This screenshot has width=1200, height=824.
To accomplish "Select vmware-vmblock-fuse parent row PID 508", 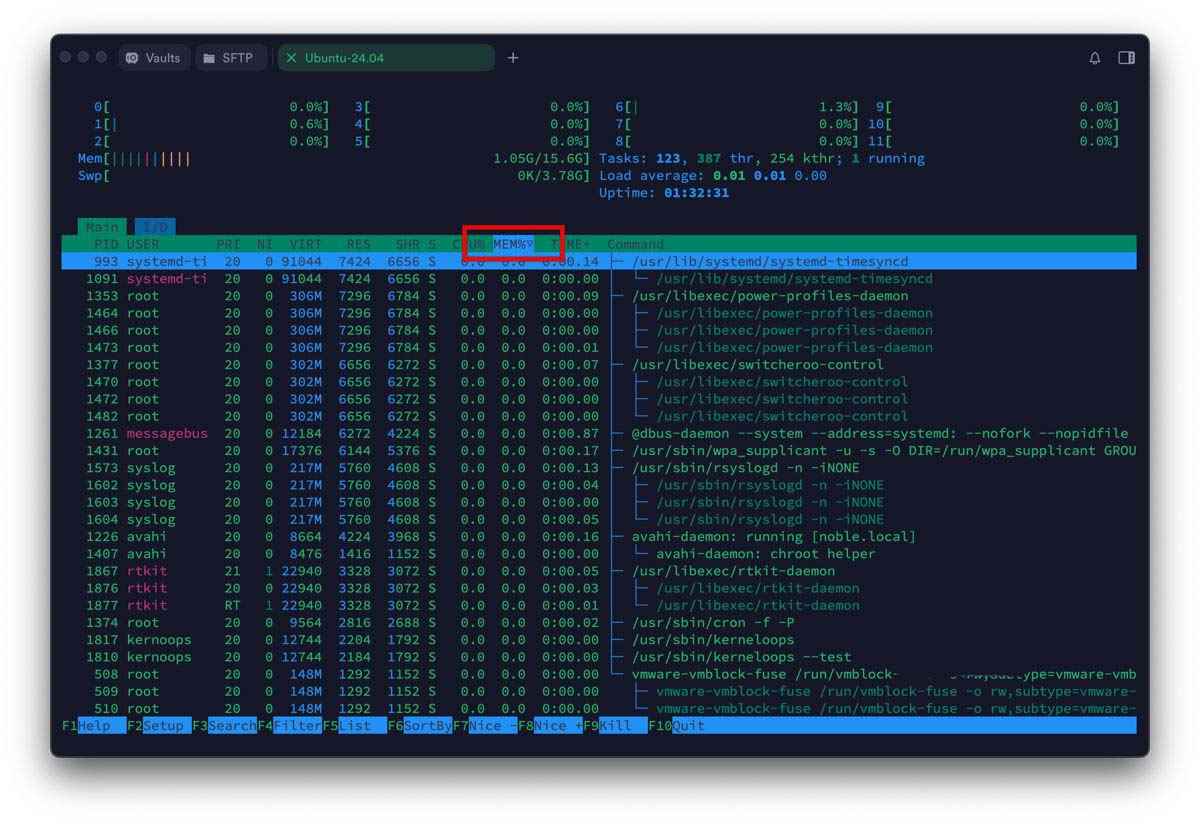I will click(x=599, y=674).
